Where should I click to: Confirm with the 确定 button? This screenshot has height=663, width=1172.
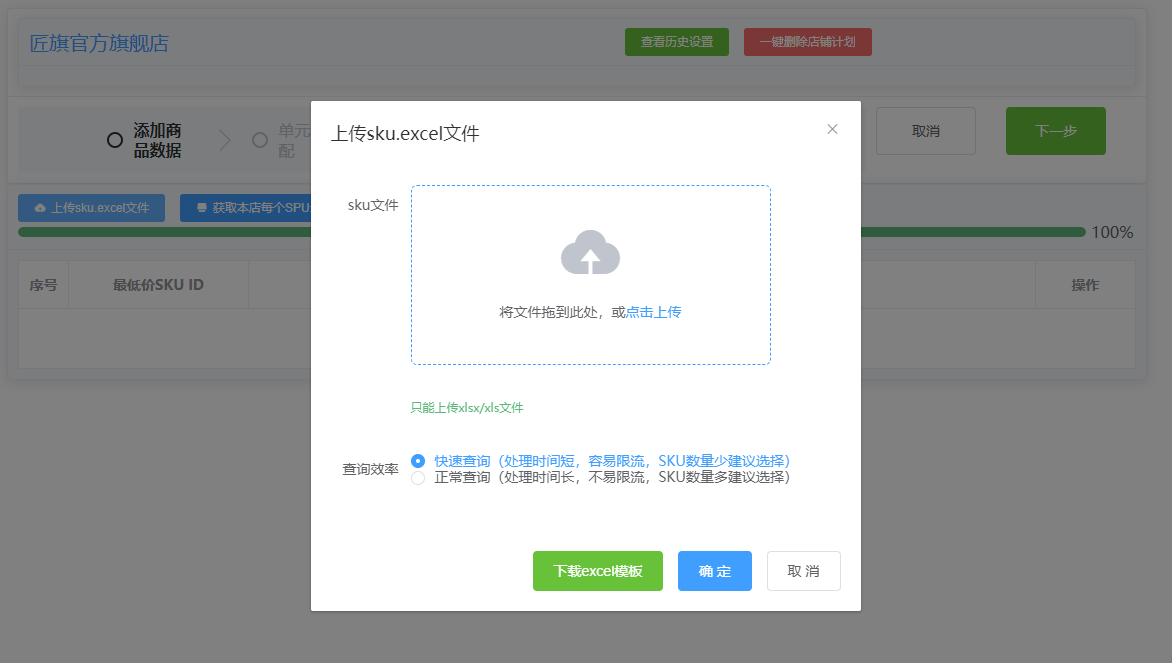pos(715,571)
